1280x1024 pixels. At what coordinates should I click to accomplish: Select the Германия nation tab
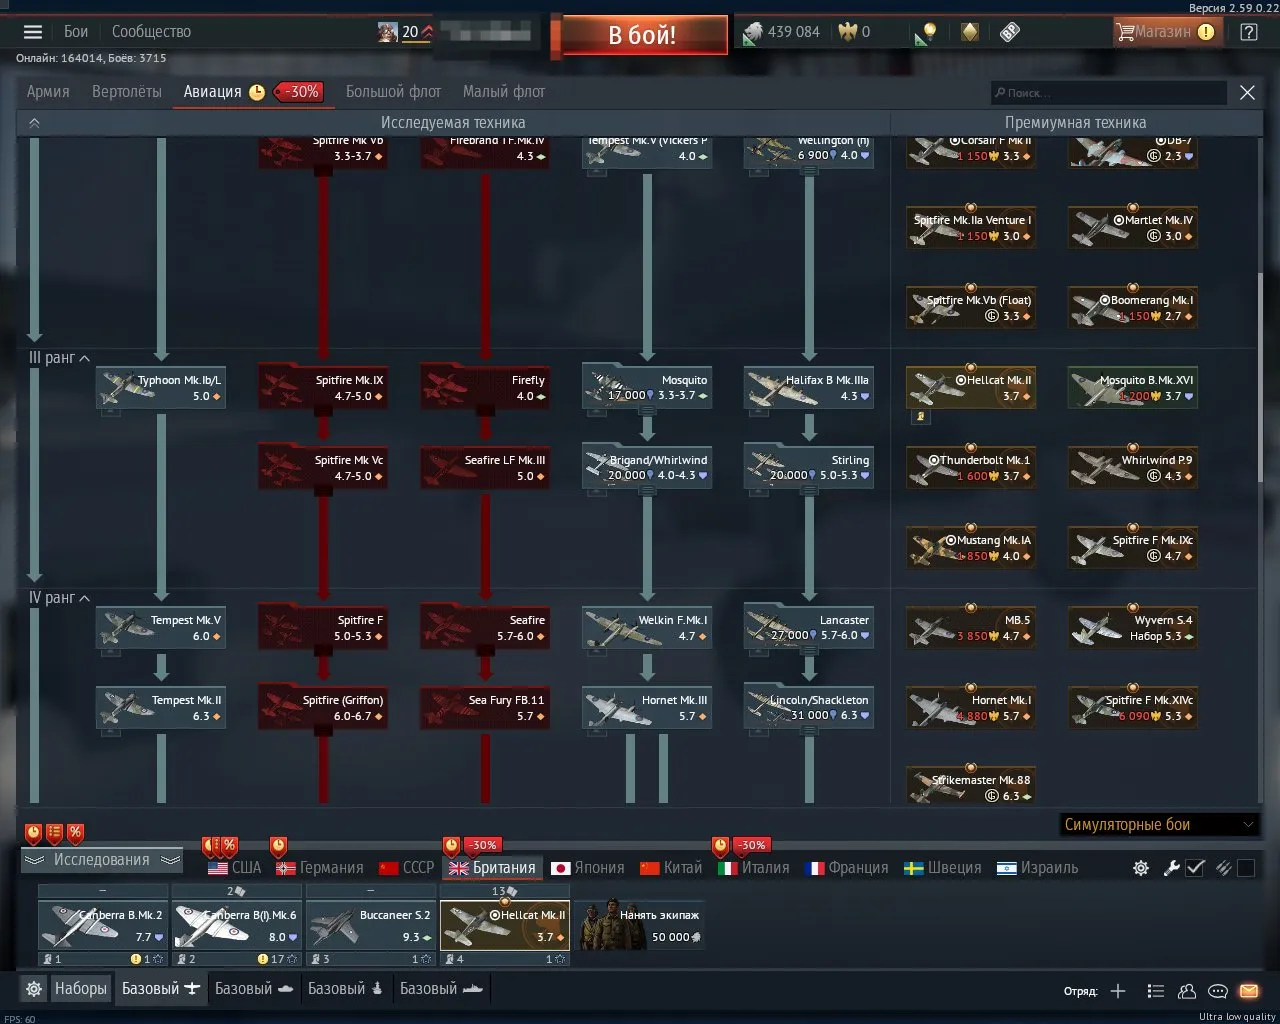(320, 868)
